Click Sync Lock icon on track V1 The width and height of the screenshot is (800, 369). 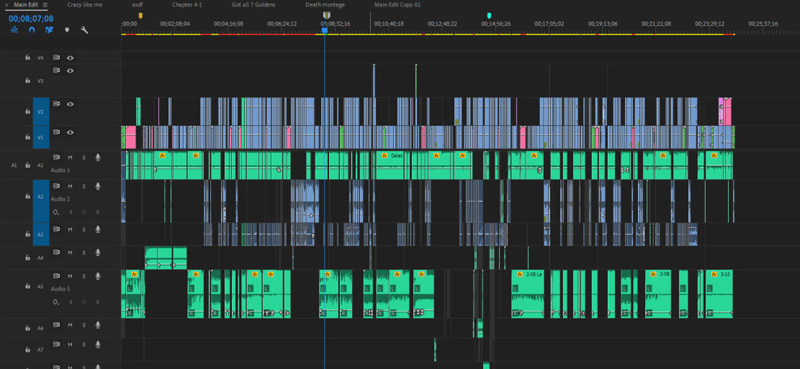coord(57,132)
